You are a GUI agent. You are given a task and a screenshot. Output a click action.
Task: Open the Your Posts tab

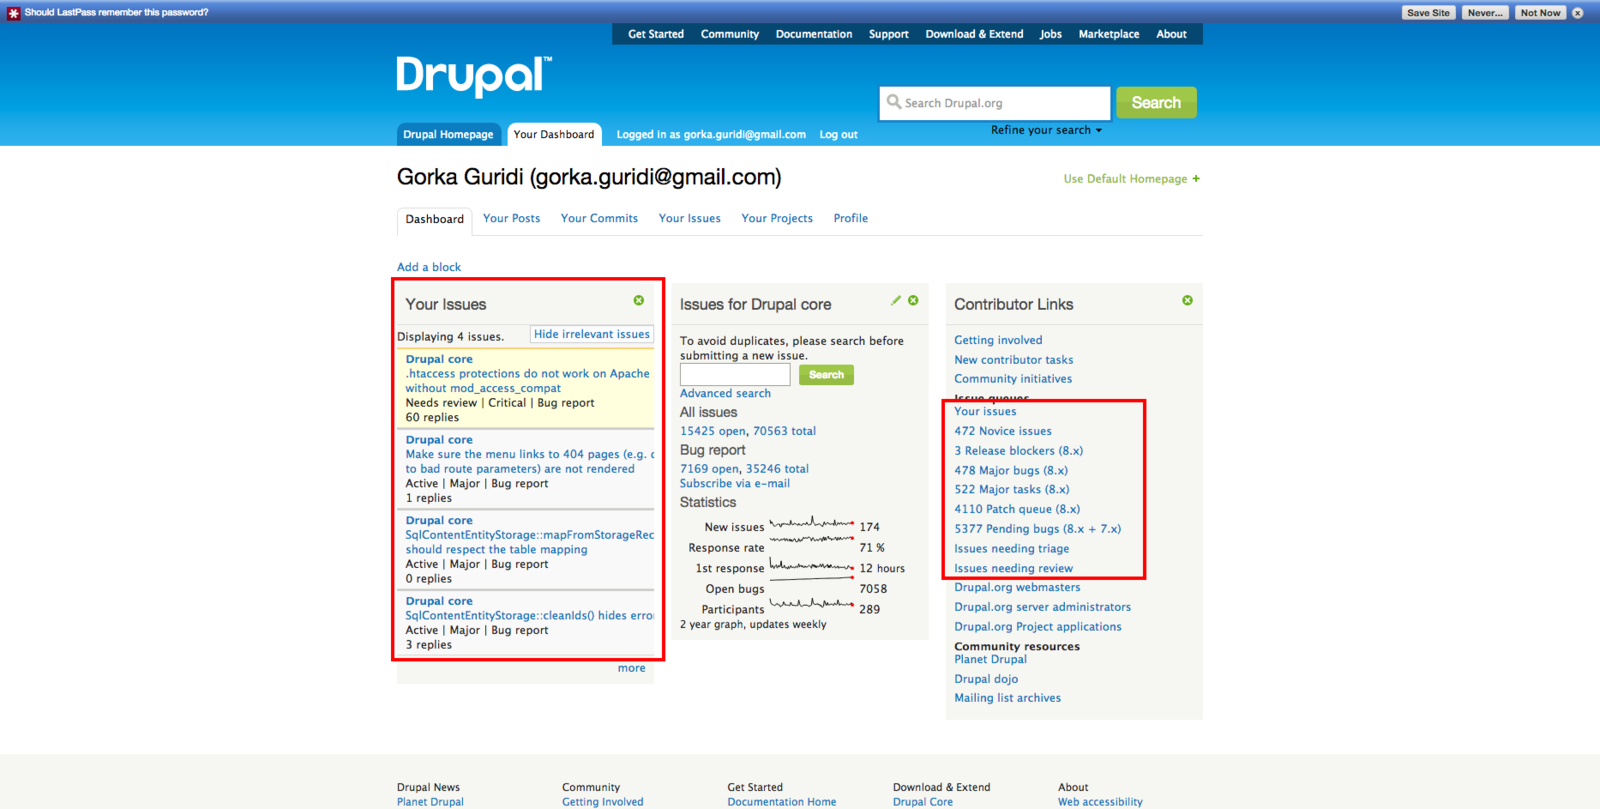pos(511,218)
